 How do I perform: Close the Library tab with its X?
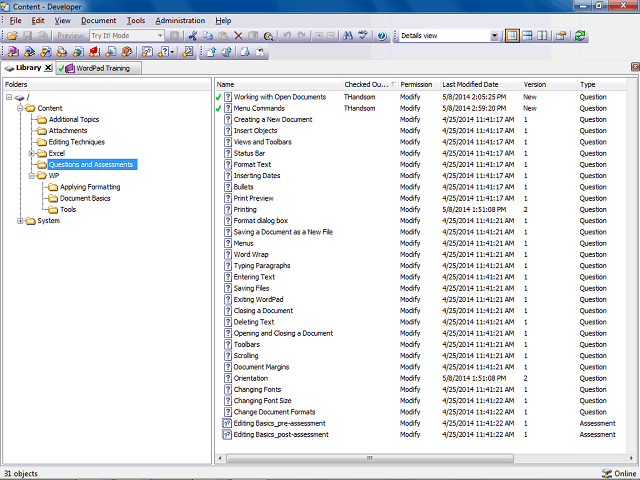click(48, 68)
